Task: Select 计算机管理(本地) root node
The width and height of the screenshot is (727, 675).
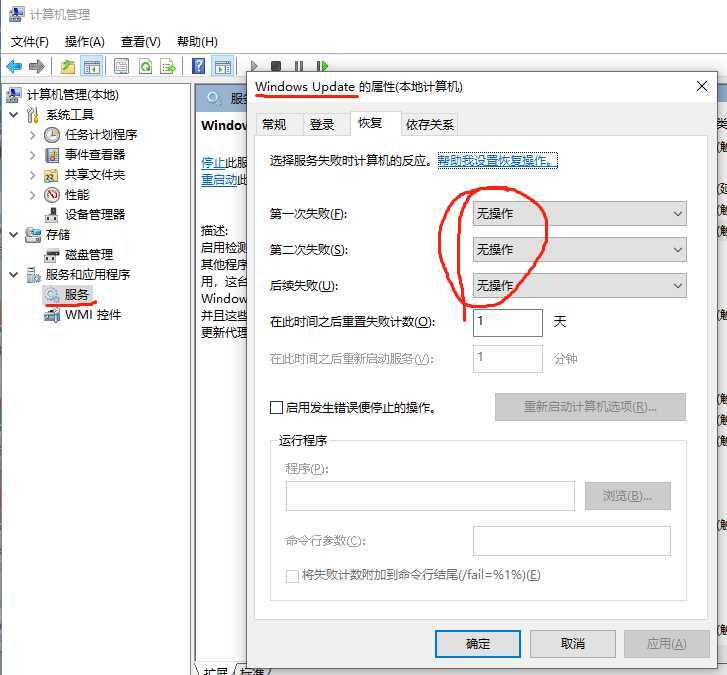Action: [x=73, y=95]
